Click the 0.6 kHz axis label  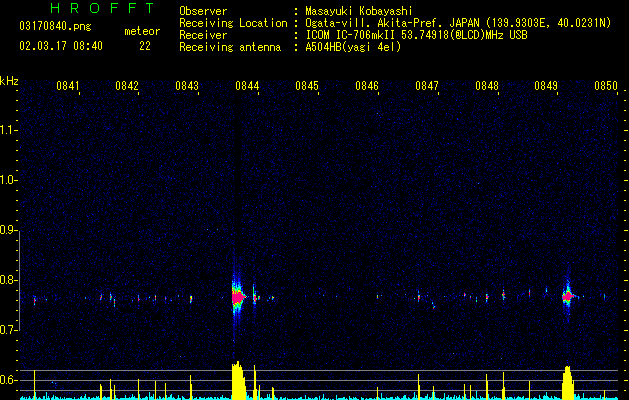[8, 380]
